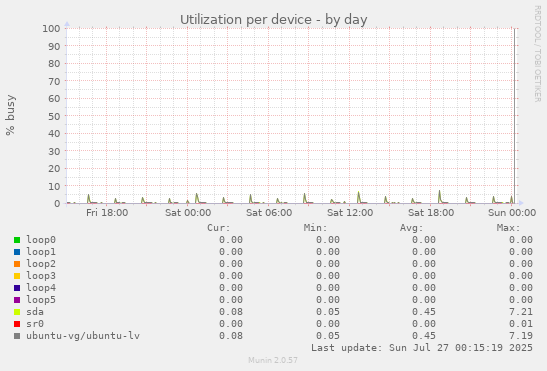Click the 'Sat 12:00' time axis label
The image size is (547, 371).
[350, 213]
